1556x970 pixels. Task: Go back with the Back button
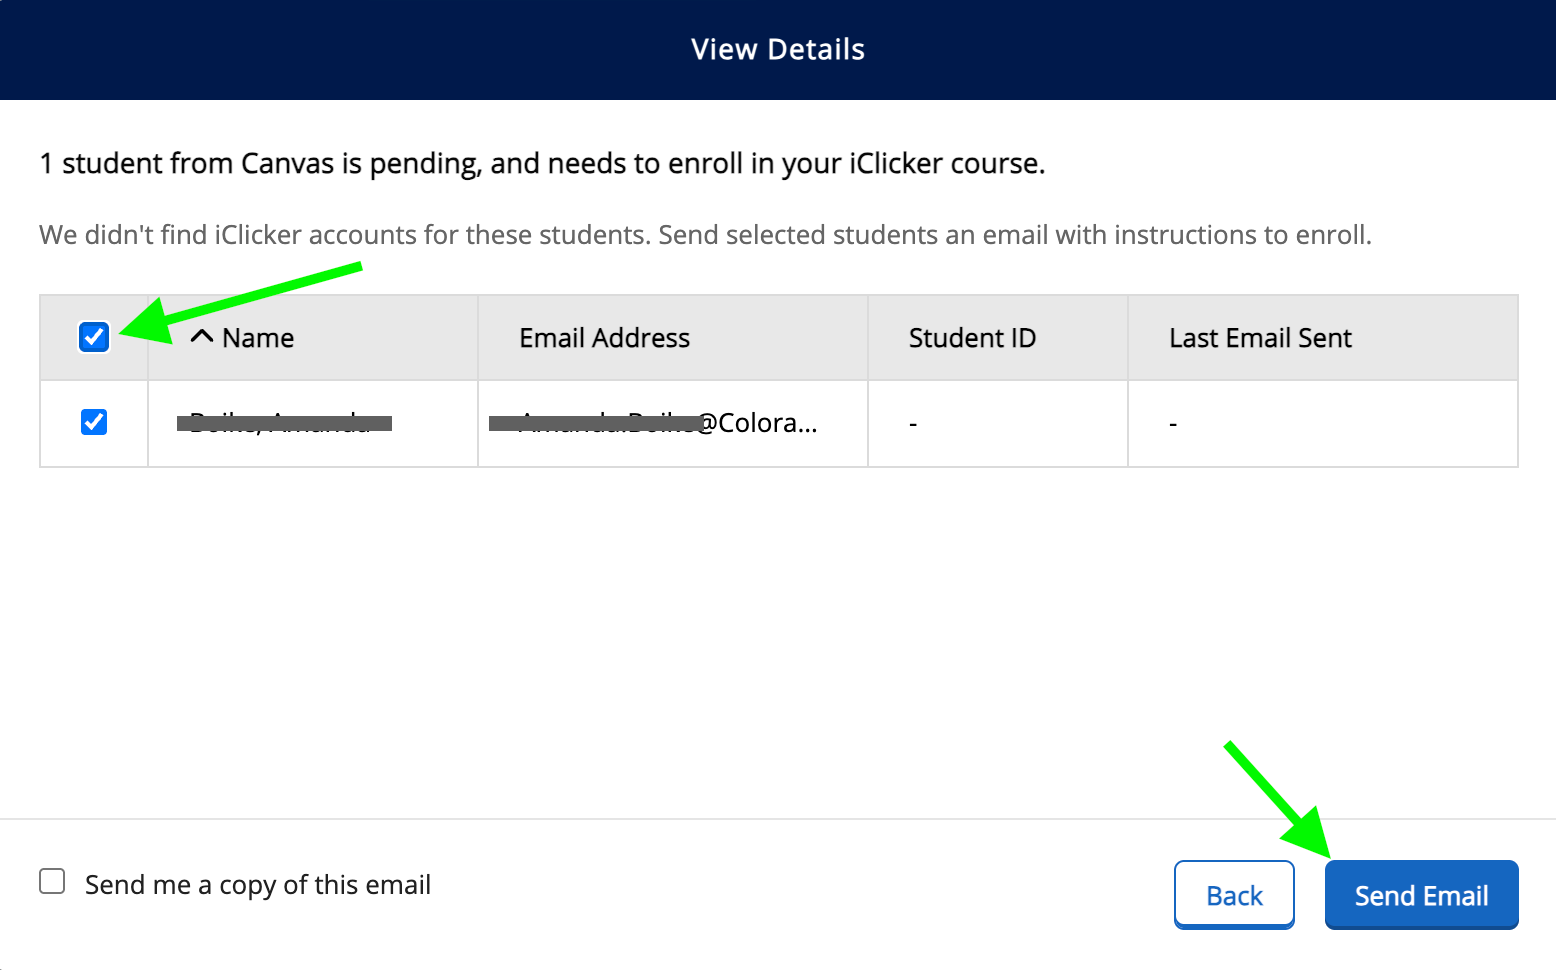tap(1234, 895)
